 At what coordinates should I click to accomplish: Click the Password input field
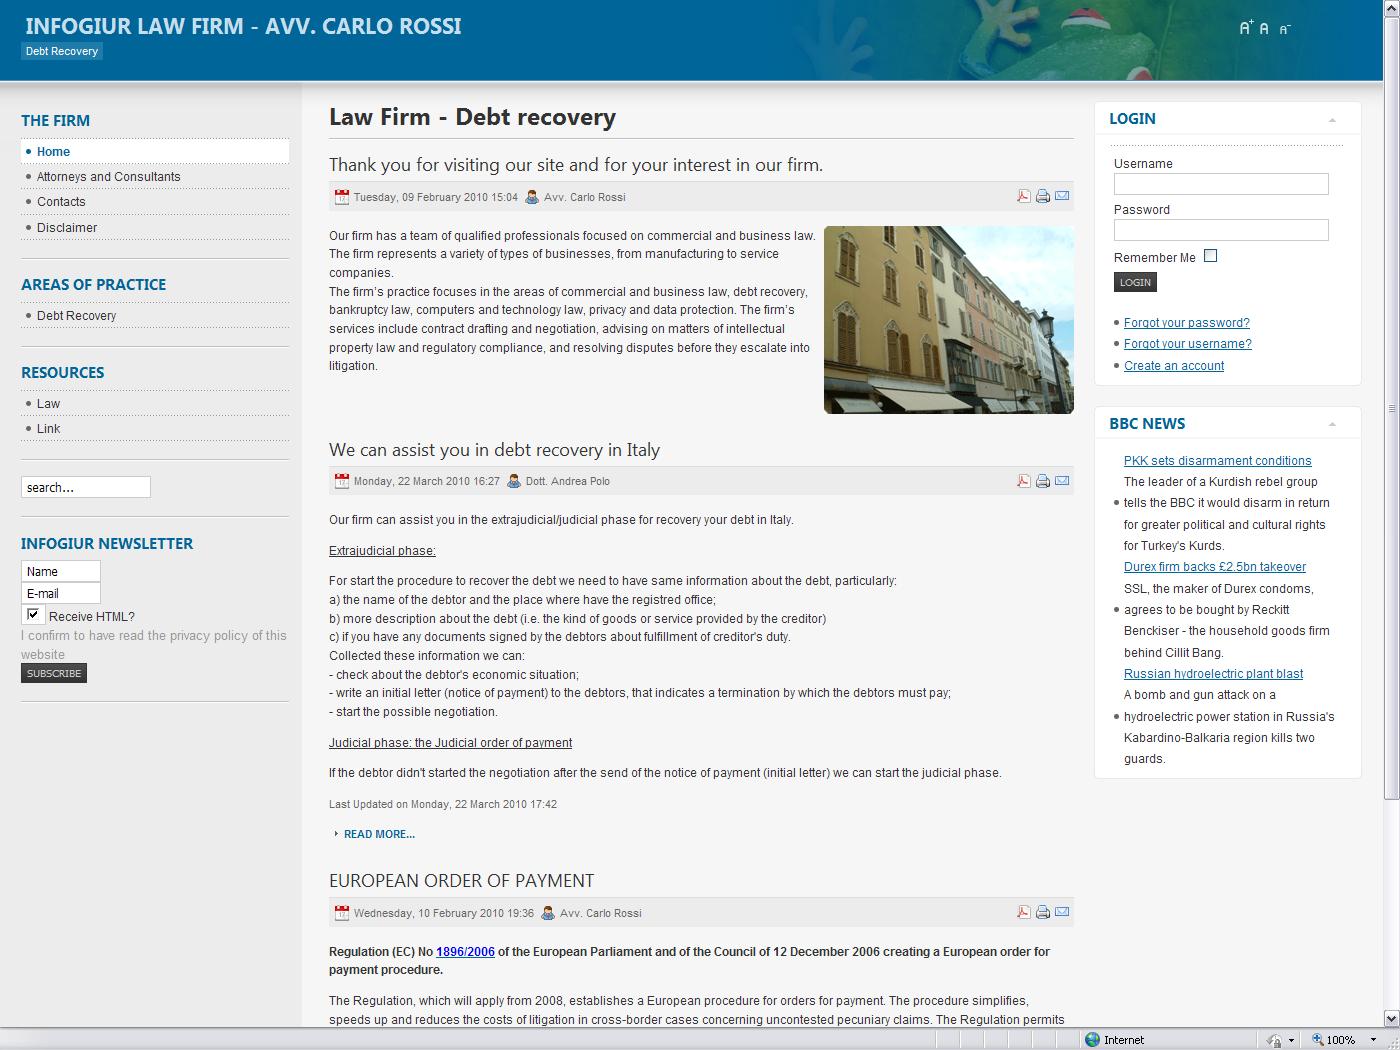[1221, 230]
